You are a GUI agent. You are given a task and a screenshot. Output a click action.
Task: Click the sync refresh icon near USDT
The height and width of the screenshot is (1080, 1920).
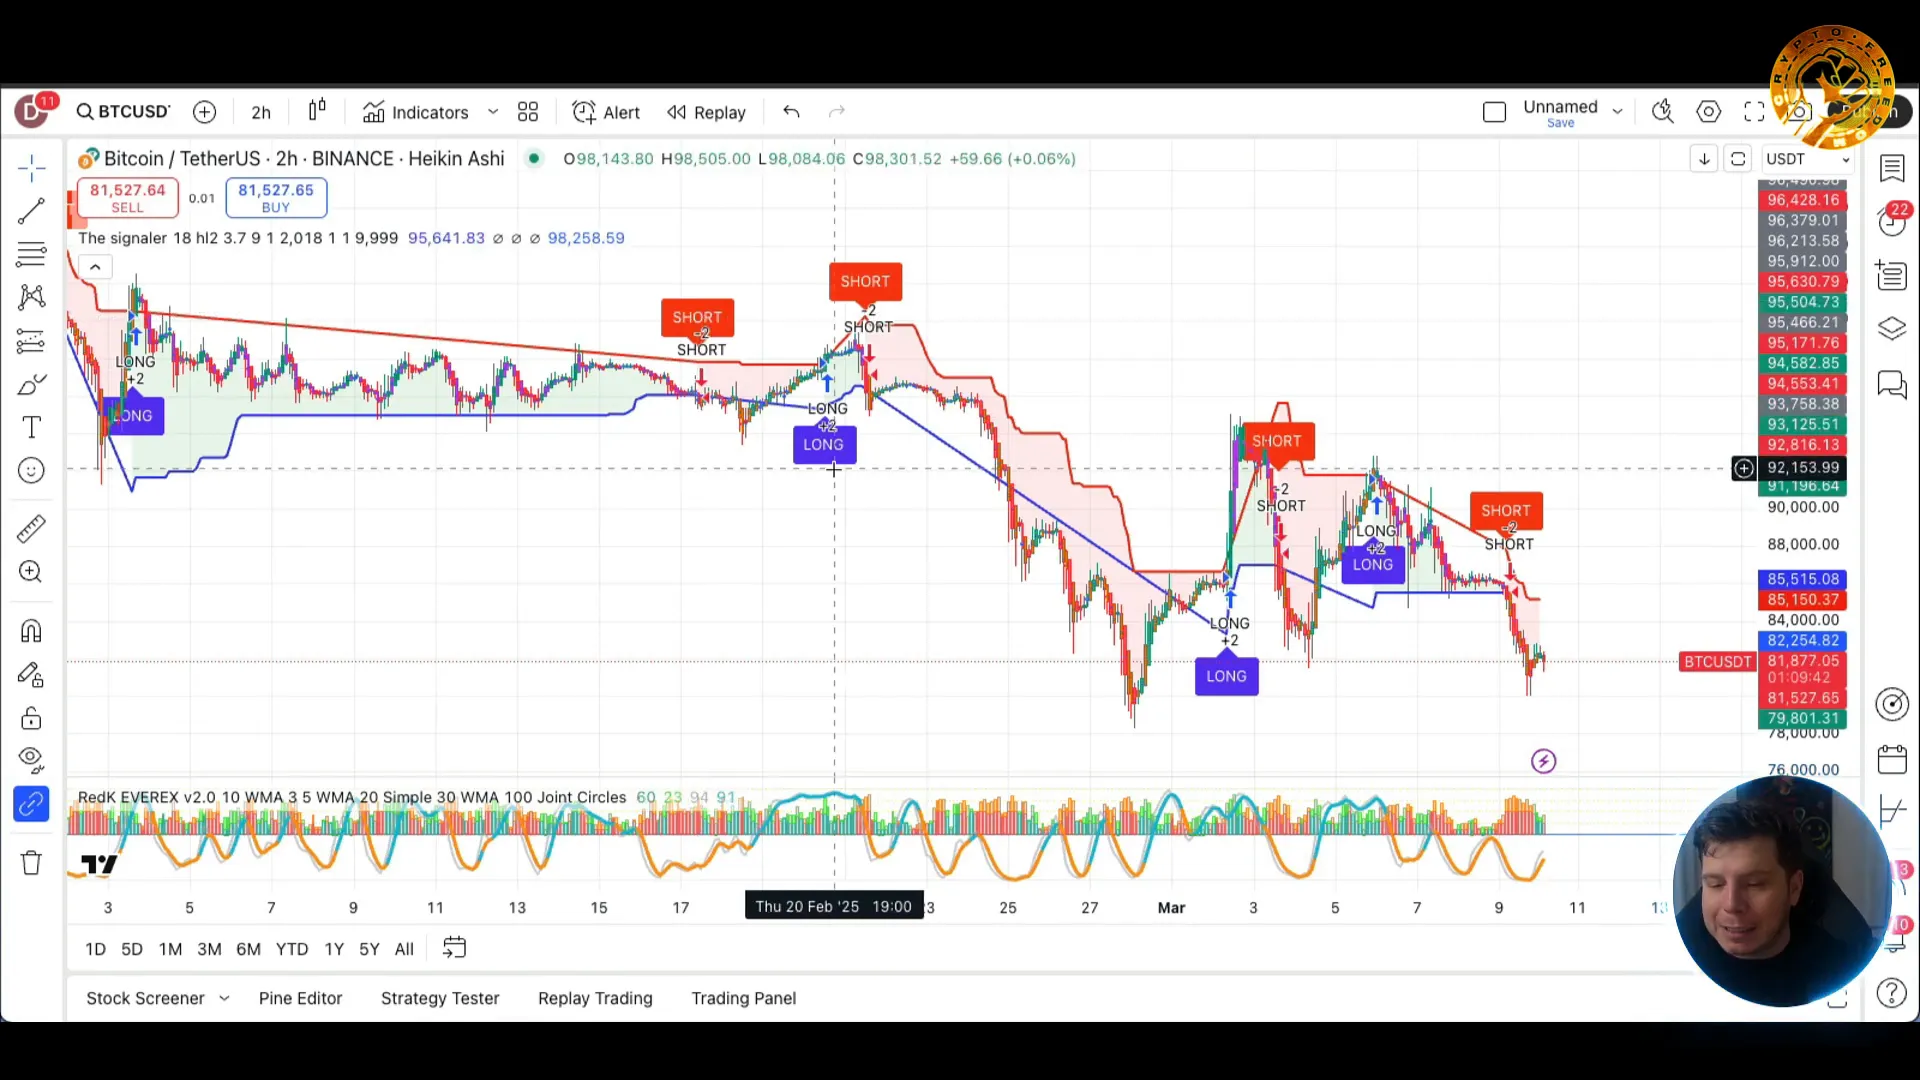(1738, 159)
